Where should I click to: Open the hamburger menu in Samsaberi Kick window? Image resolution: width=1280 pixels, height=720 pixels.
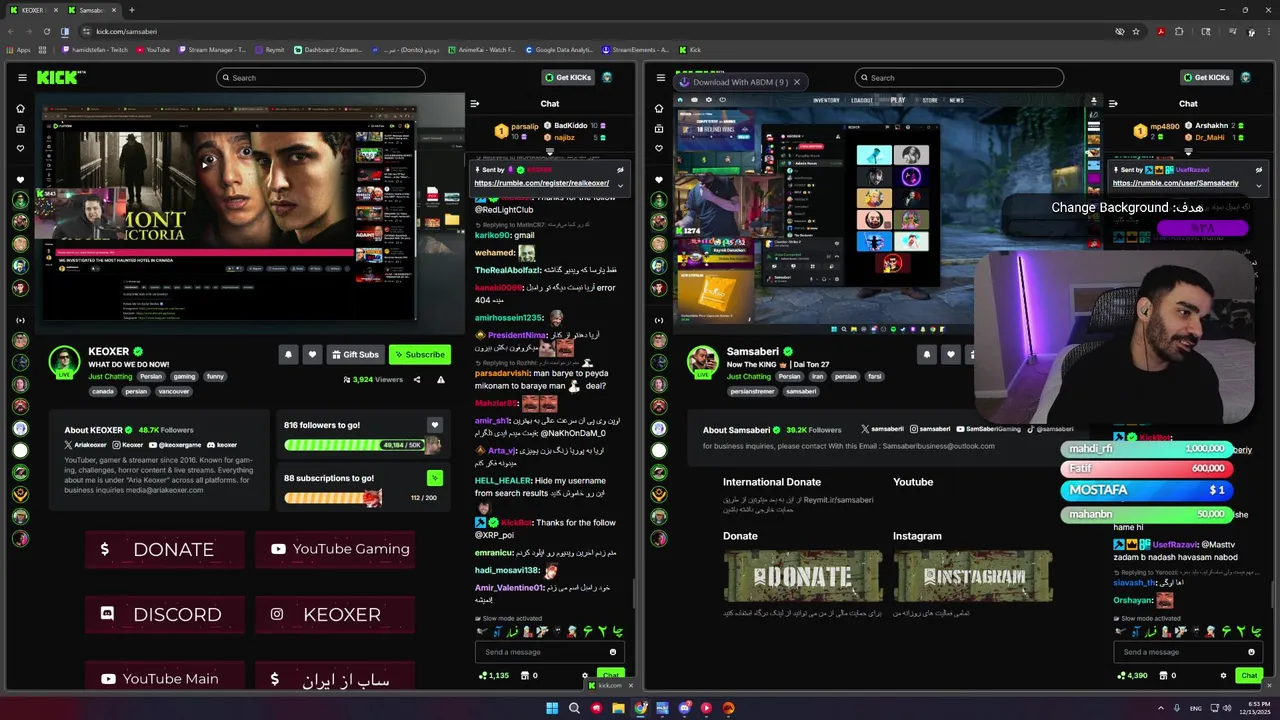coord(660,78)
